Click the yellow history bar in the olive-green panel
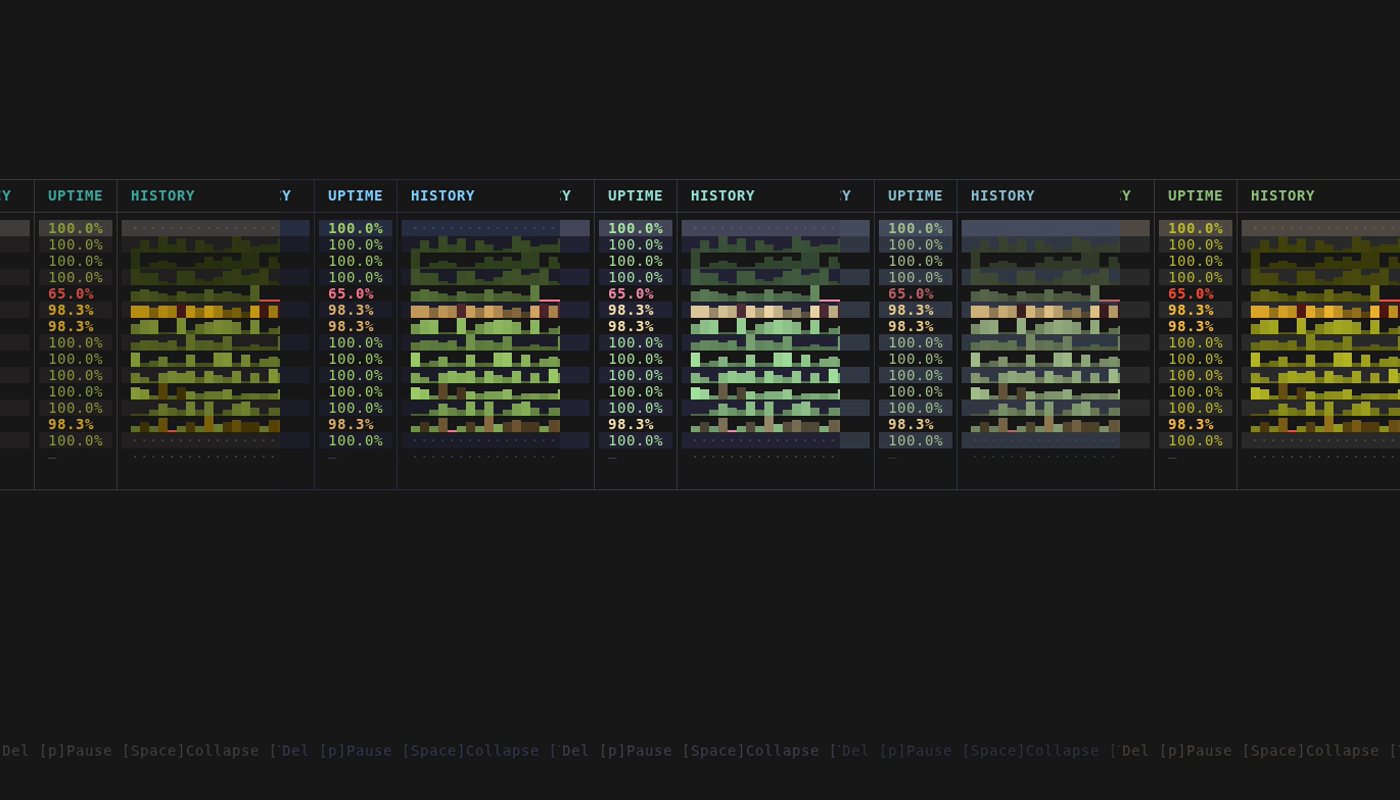This screenshot has width=1400, height=800. point(1325,312)
